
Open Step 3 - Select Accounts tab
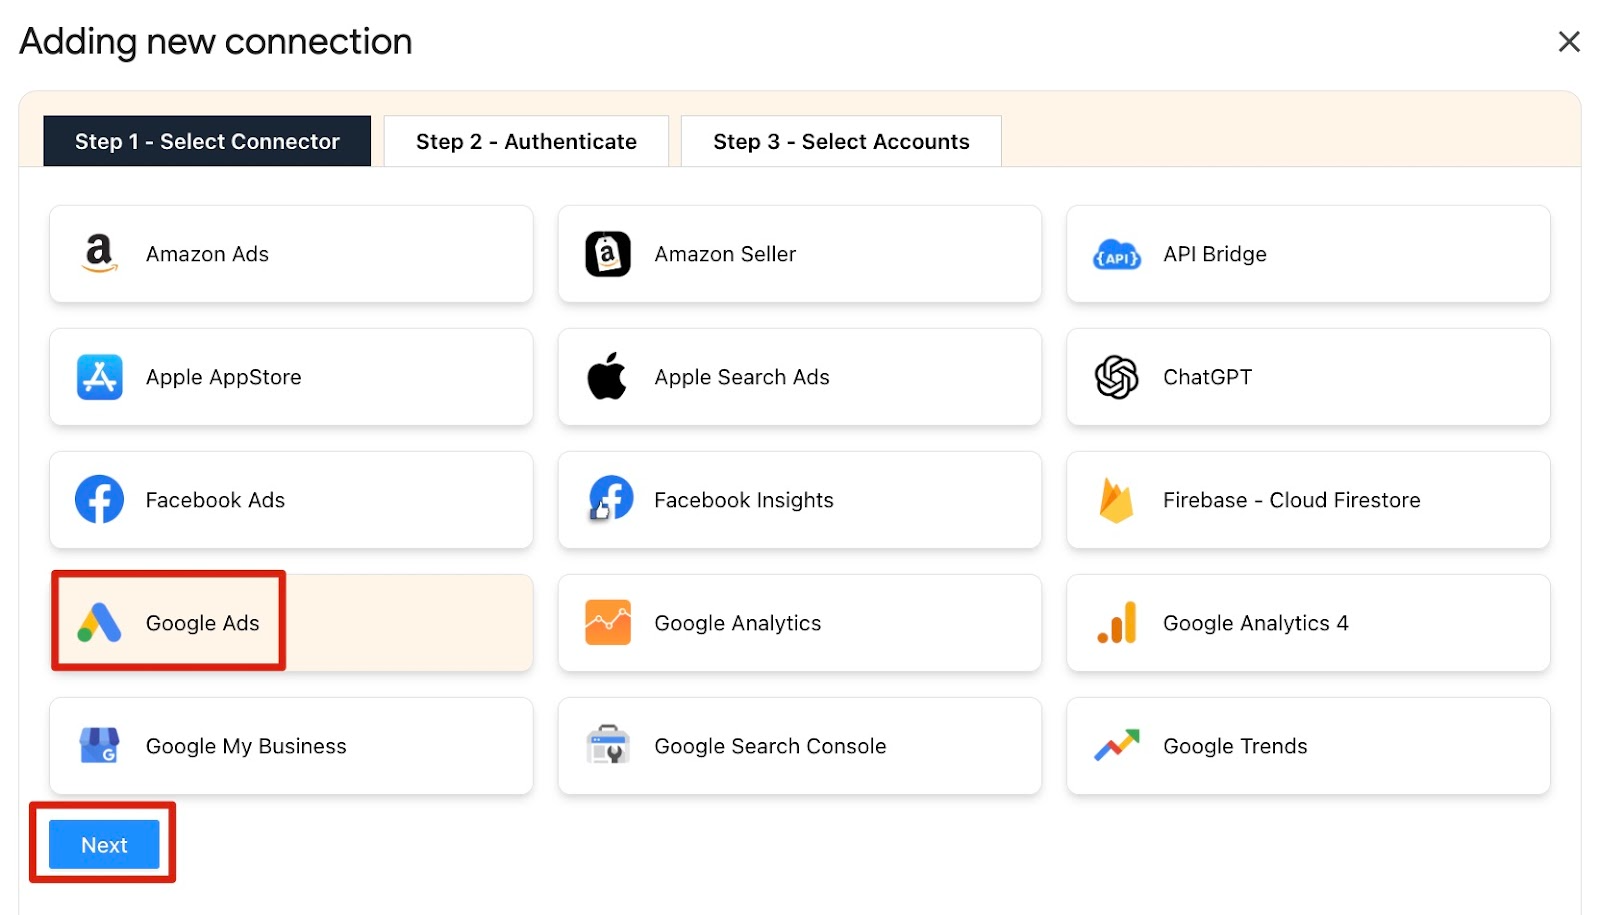840,141
